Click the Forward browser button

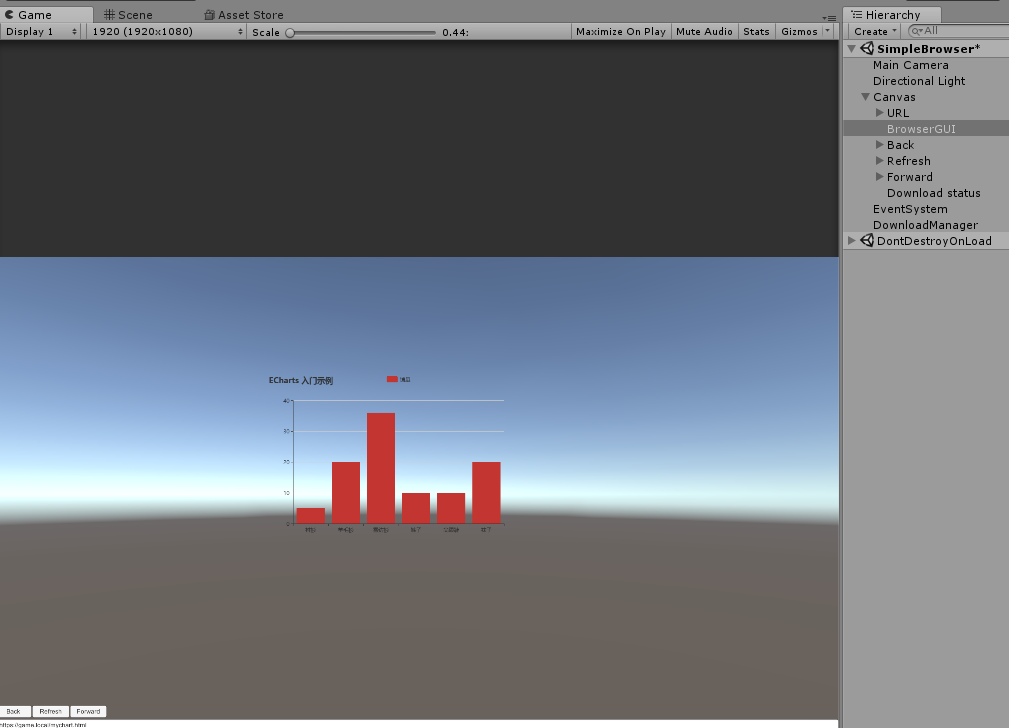tap(88, 711)
